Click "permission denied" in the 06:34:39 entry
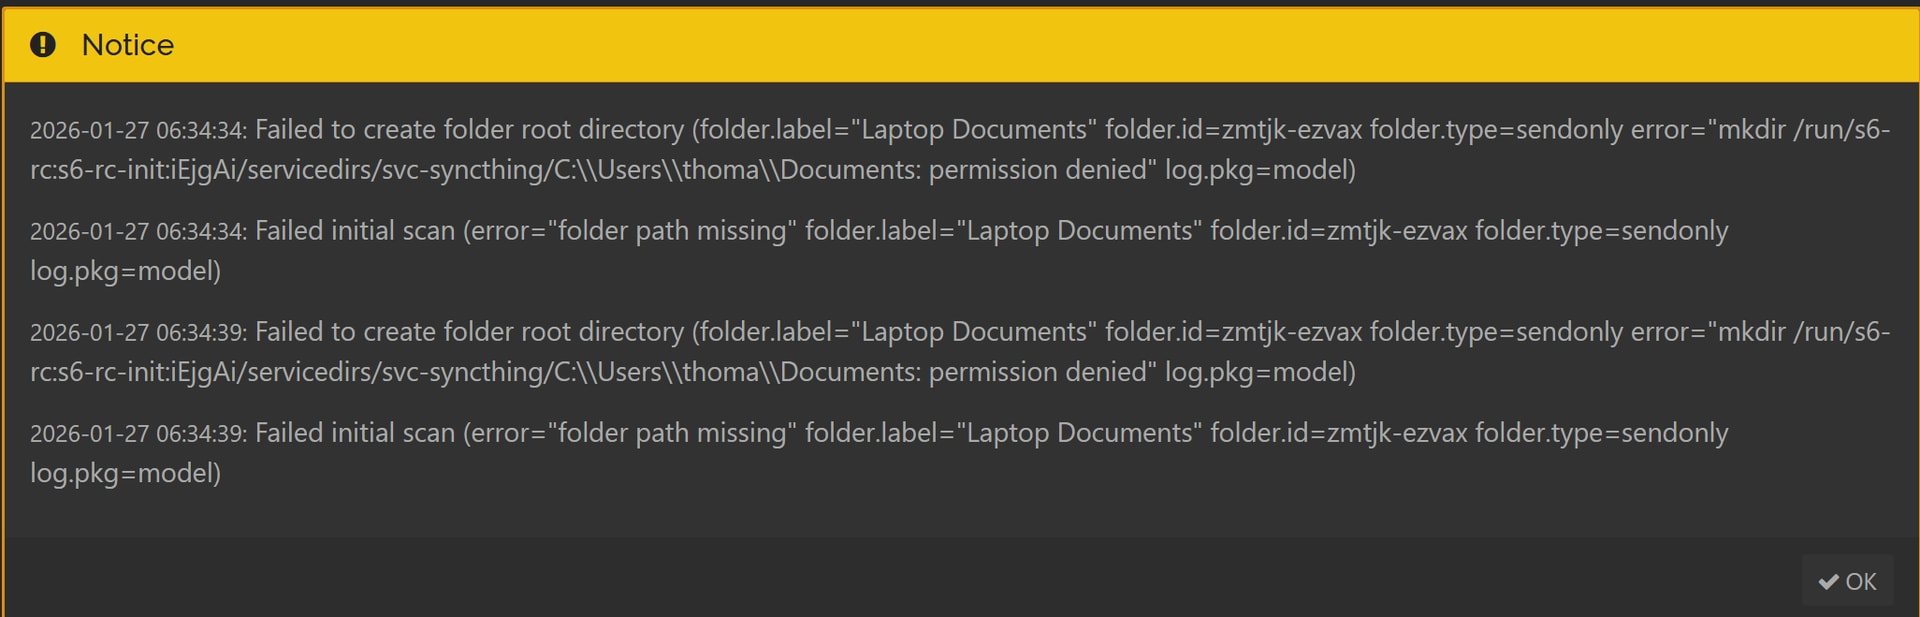Screen dimensions: 1920x617 [1038, 372]
